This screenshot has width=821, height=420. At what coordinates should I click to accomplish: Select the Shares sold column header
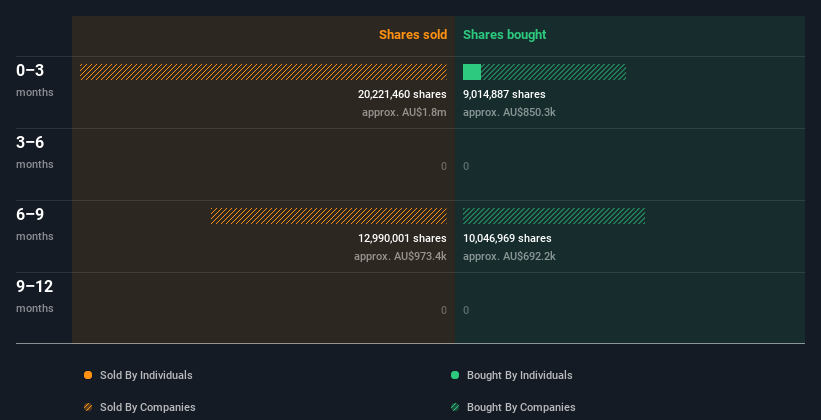tap(413, 35)
